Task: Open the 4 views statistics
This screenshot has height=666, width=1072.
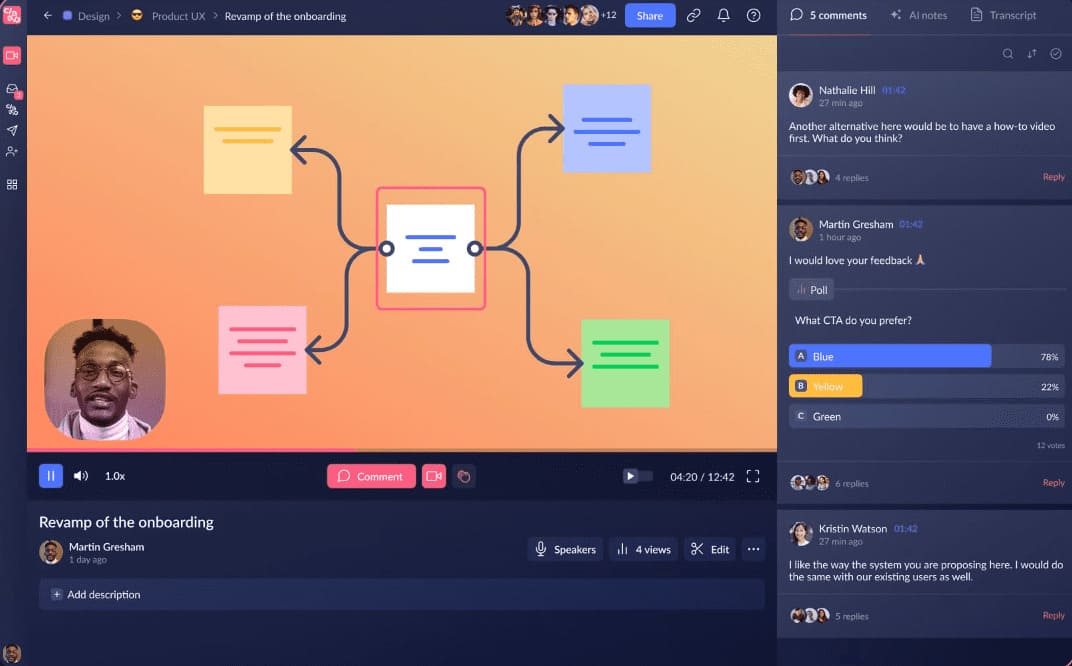Action: [643, 549]
